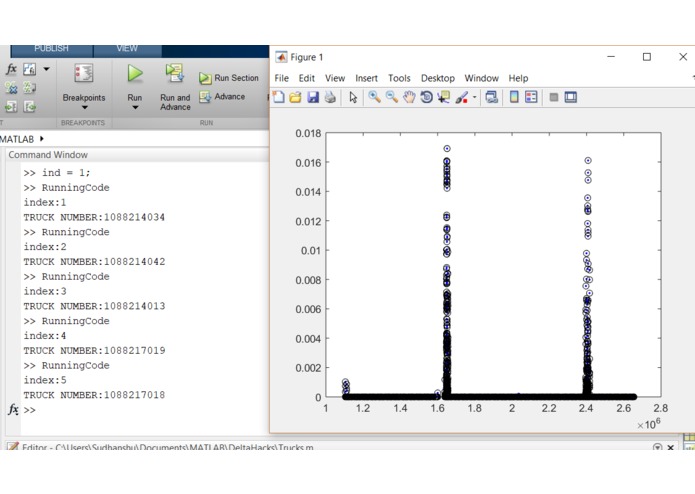The image size is (695, 494).
Task: Click the fx icon beside command prompt
Action: click(13, 409)
